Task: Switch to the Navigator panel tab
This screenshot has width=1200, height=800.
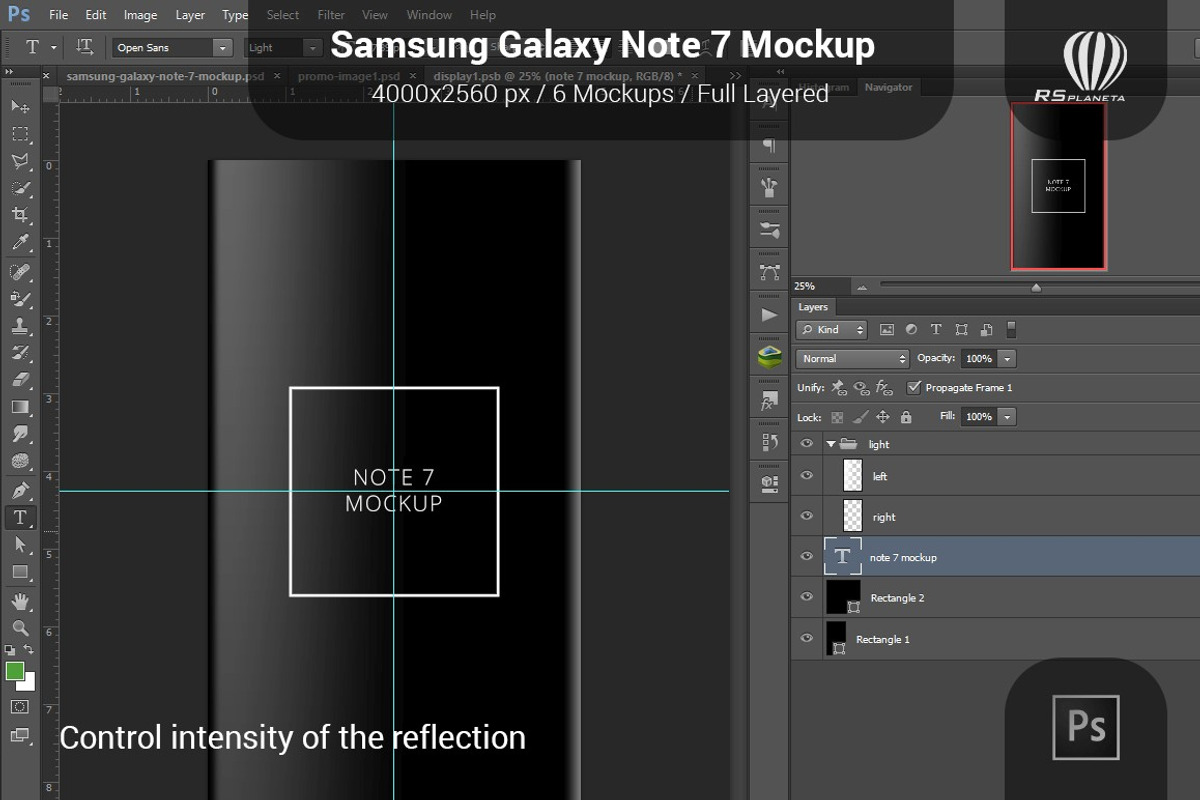Action: (x=888, y=87)
